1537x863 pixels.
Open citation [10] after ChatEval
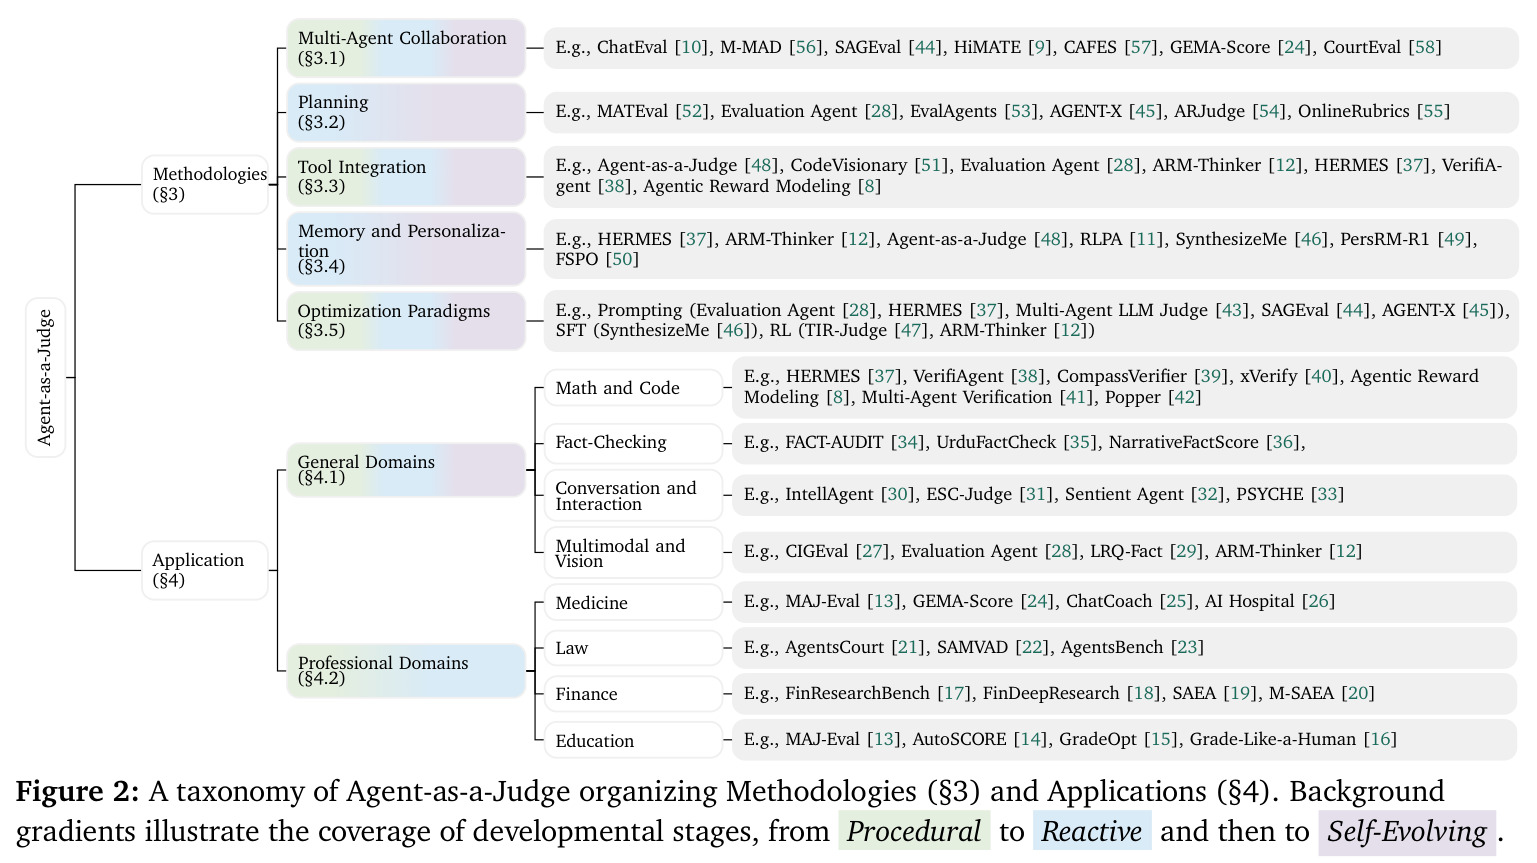pyautogui.click(x=691, y=47)
